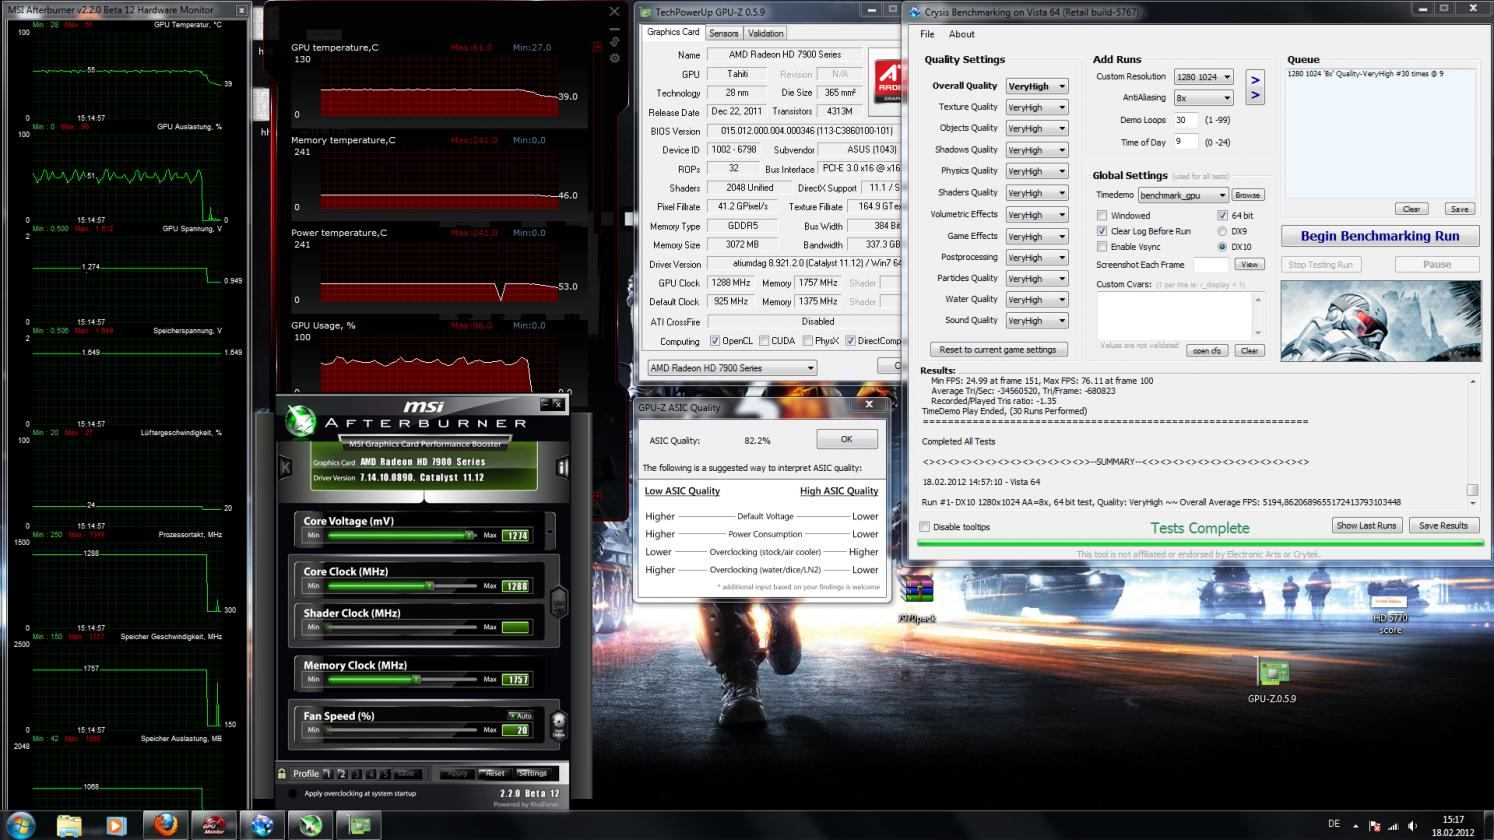Open the GPU-Z.0.5.9 desktop shortcut
The image size is (1494, 840).
[1272, 681]
